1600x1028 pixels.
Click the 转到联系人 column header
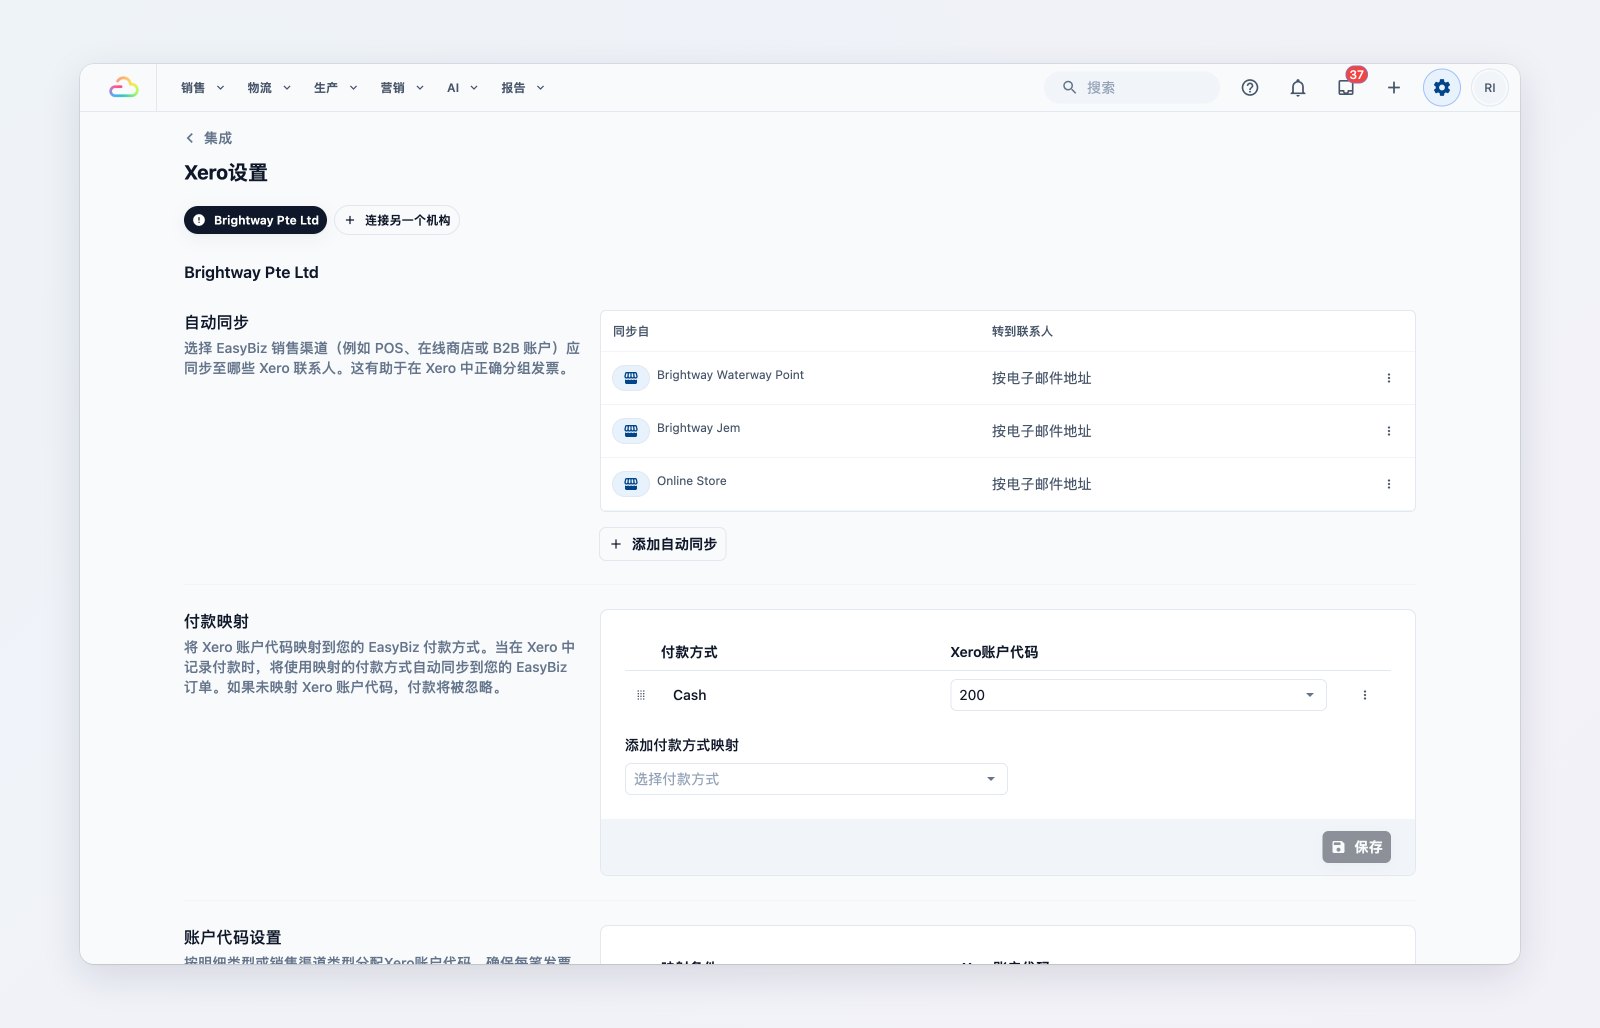tap(1022, 331)
